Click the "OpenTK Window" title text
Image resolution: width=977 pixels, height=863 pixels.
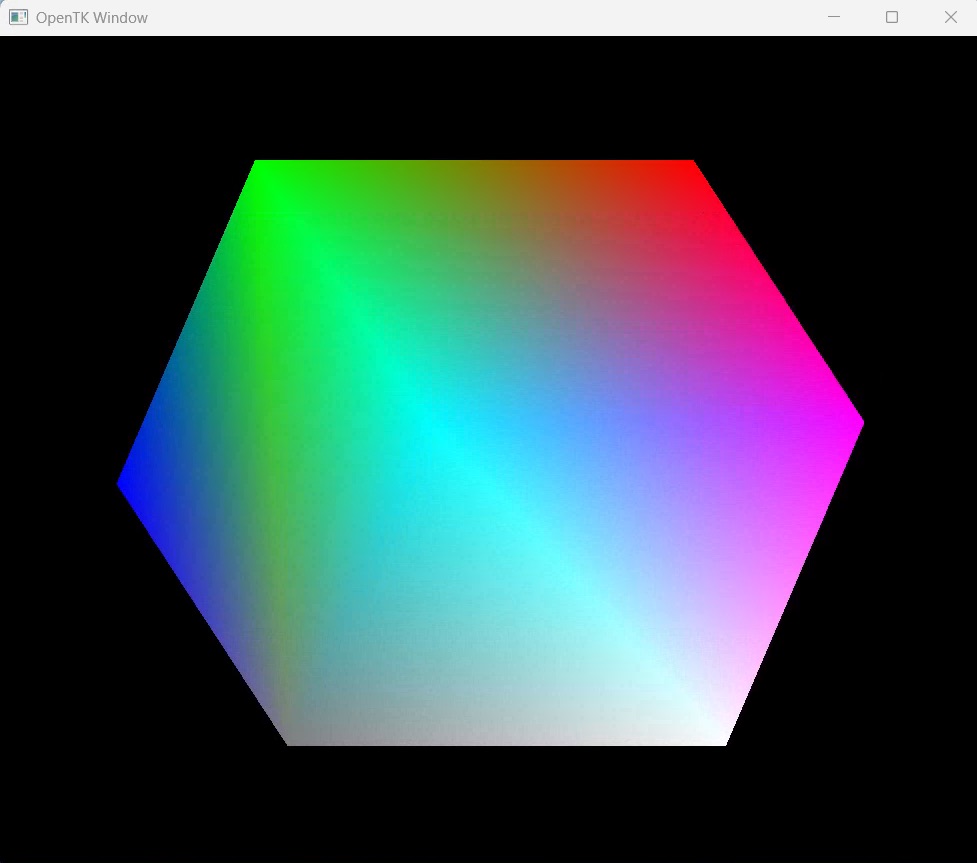click(x=91, y=17)
